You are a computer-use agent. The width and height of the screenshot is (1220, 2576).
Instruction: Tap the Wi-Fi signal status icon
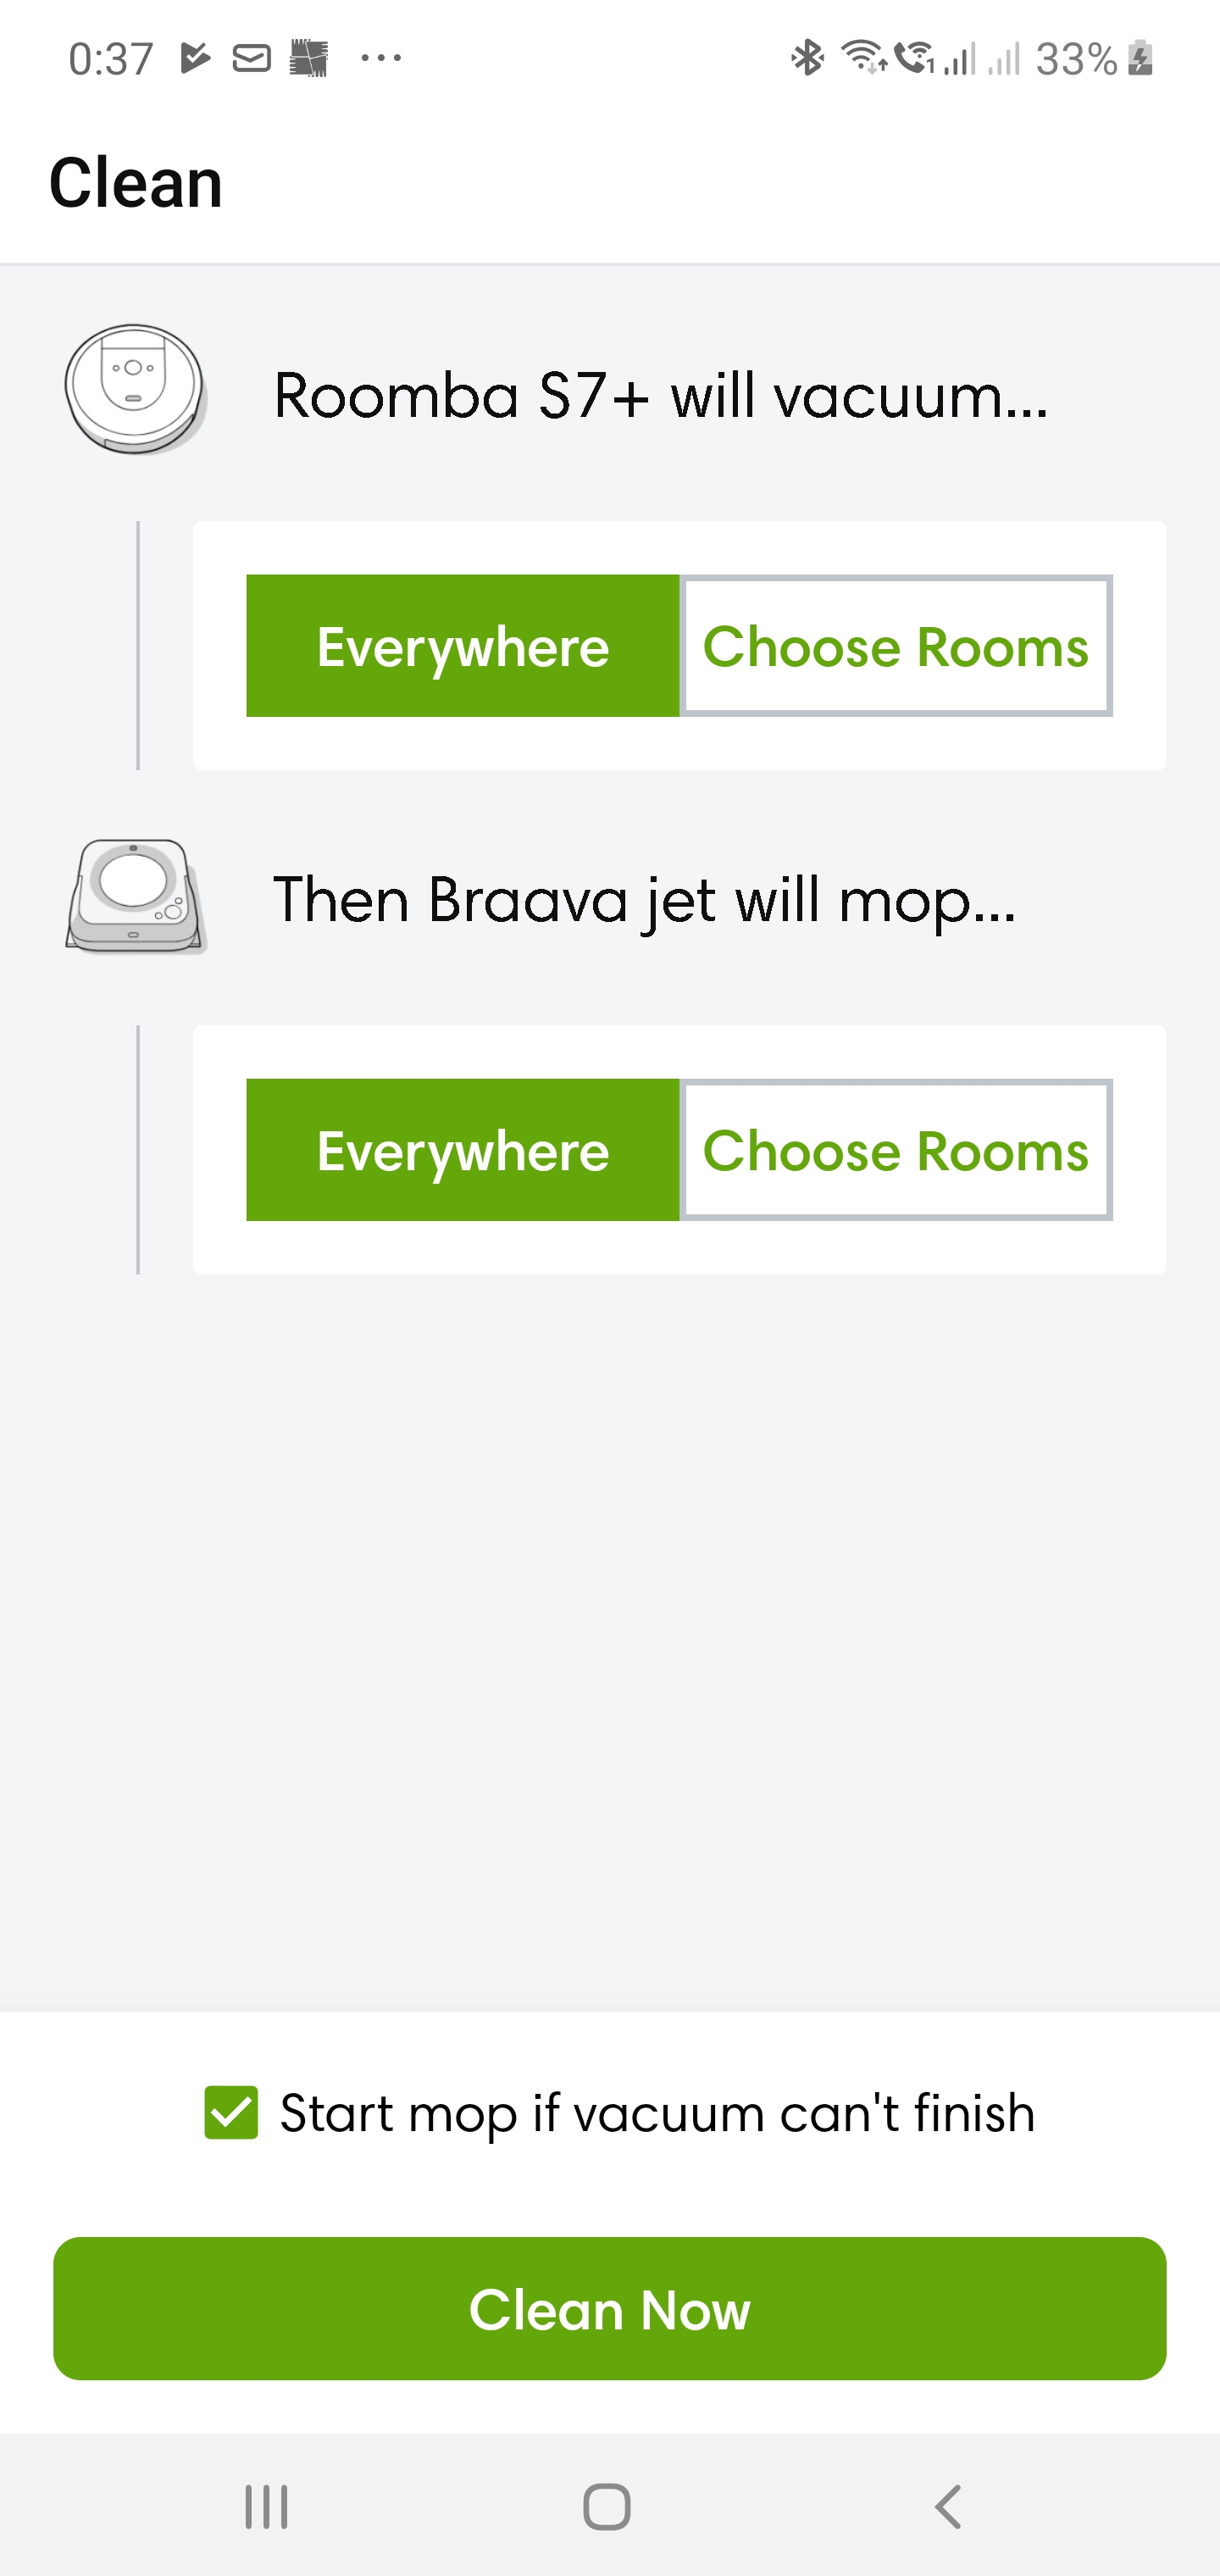[862, 57]
